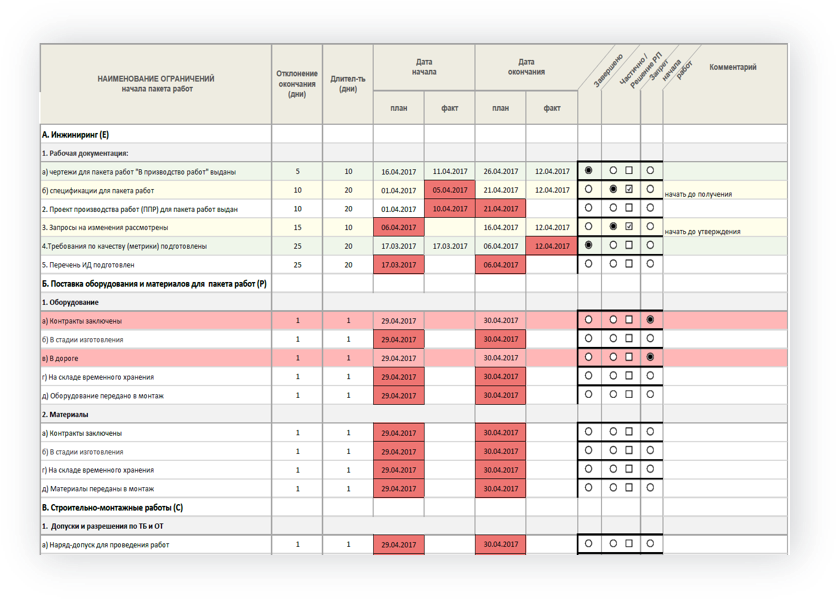This screenshot has height=599, width=837.
Task: Tick Решение РП checkbox for Перечень ИД row
Action: pyautogui.click(x=629, y=264)
